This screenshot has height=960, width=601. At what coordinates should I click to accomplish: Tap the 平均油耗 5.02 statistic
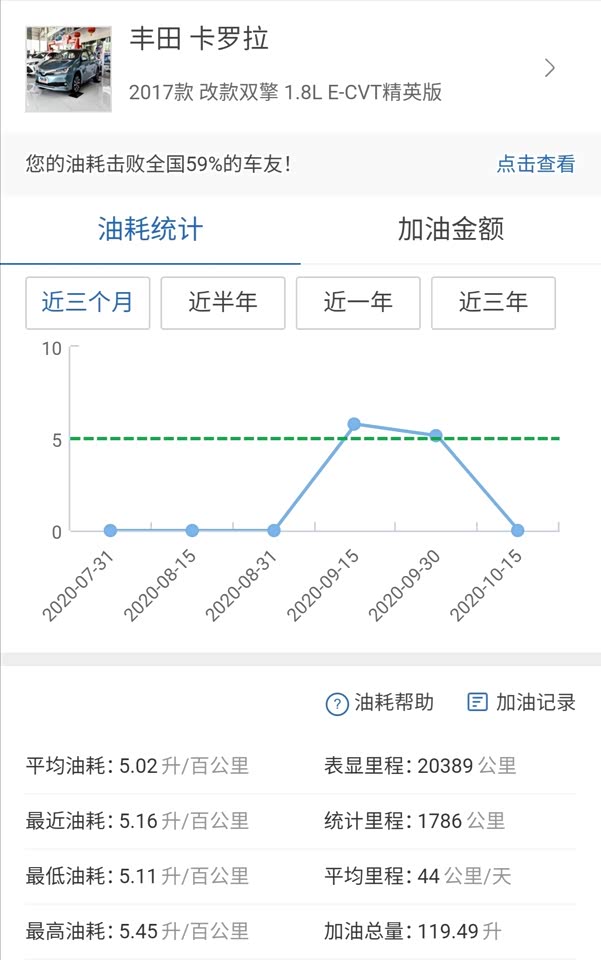[x=137, y=766]
